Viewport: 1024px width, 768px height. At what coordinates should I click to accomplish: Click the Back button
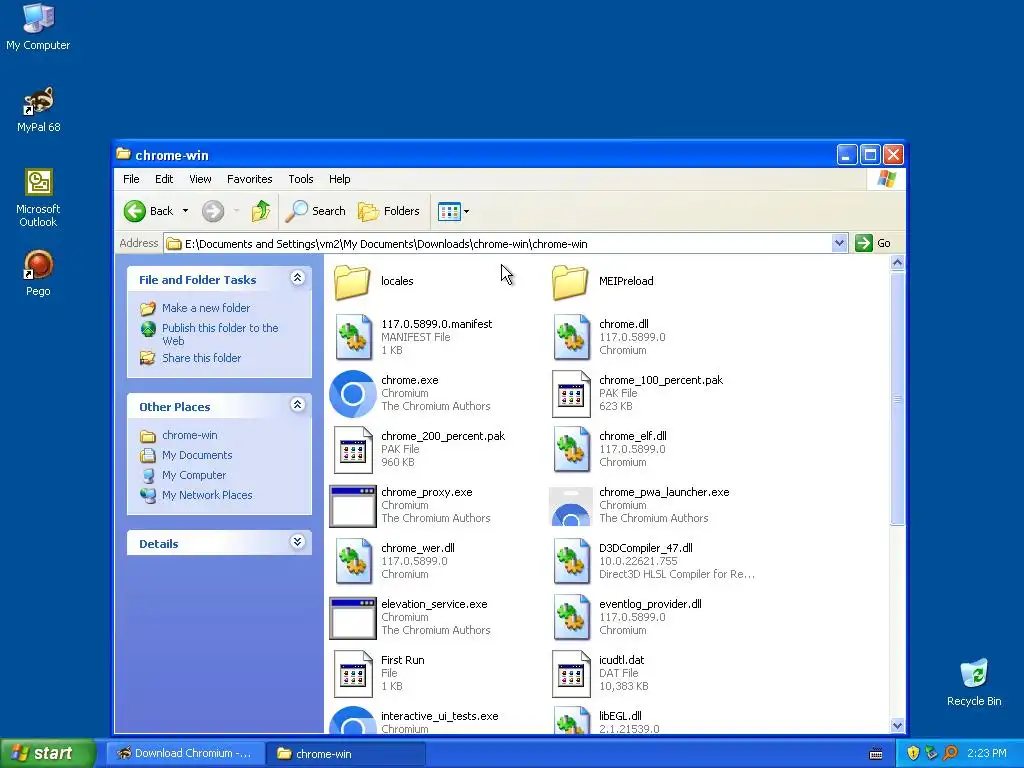click(150, 211)
